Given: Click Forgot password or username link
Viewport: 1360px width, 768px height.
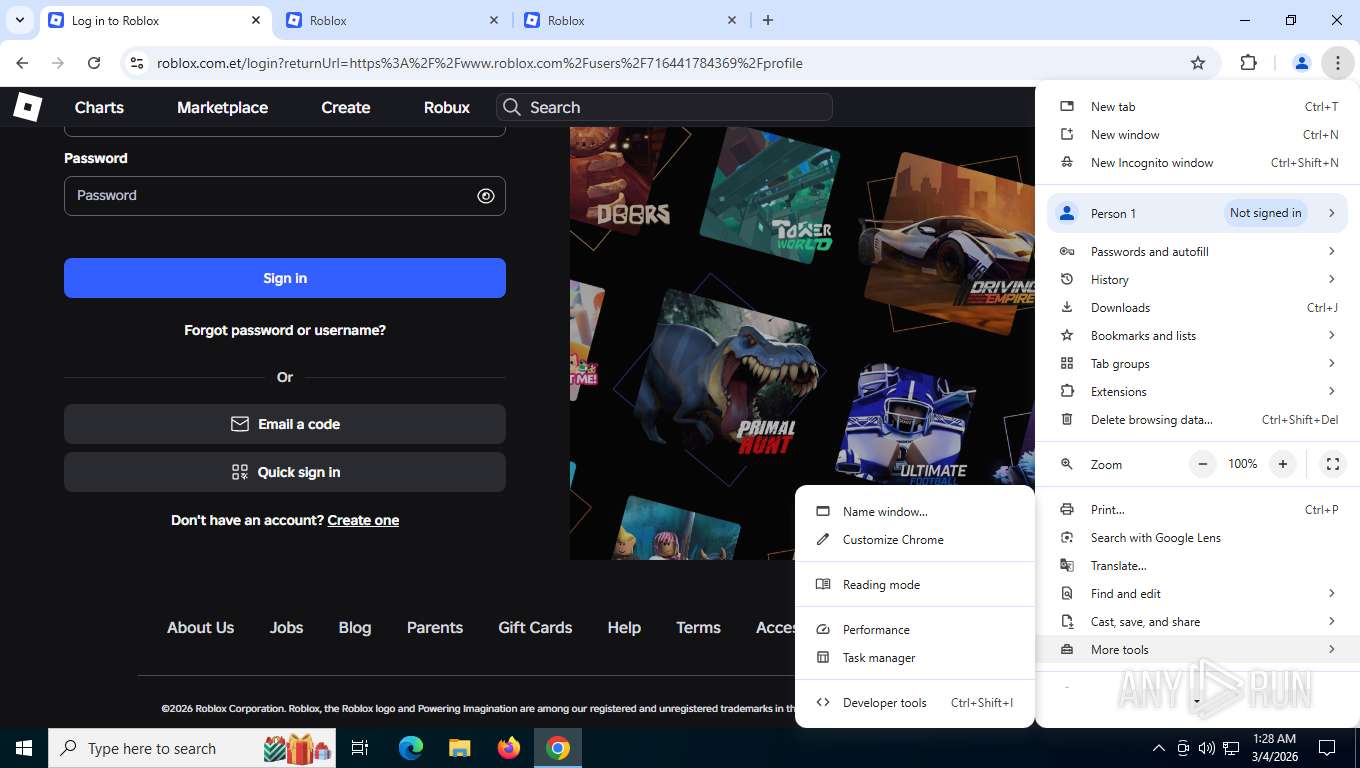Looking at the screenshot, I should pos(285,330).
